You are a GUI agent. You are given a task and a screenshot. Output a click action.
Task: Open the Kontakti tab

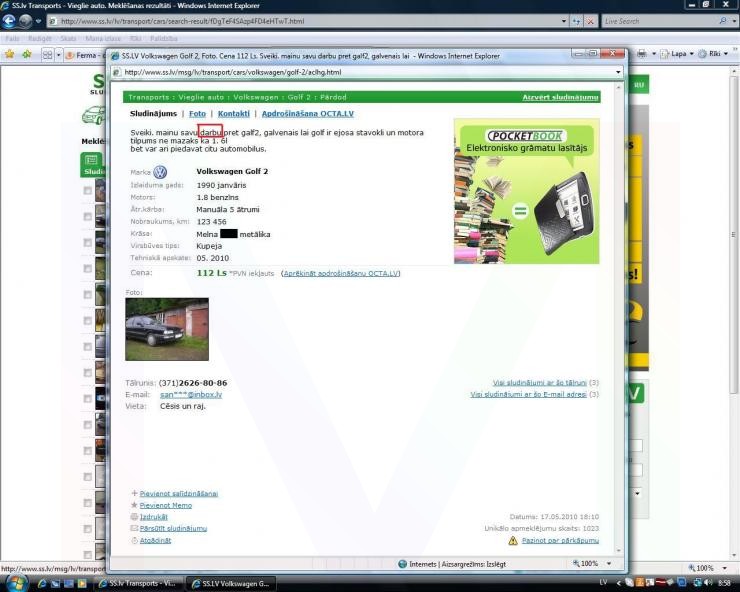point(234,114)
